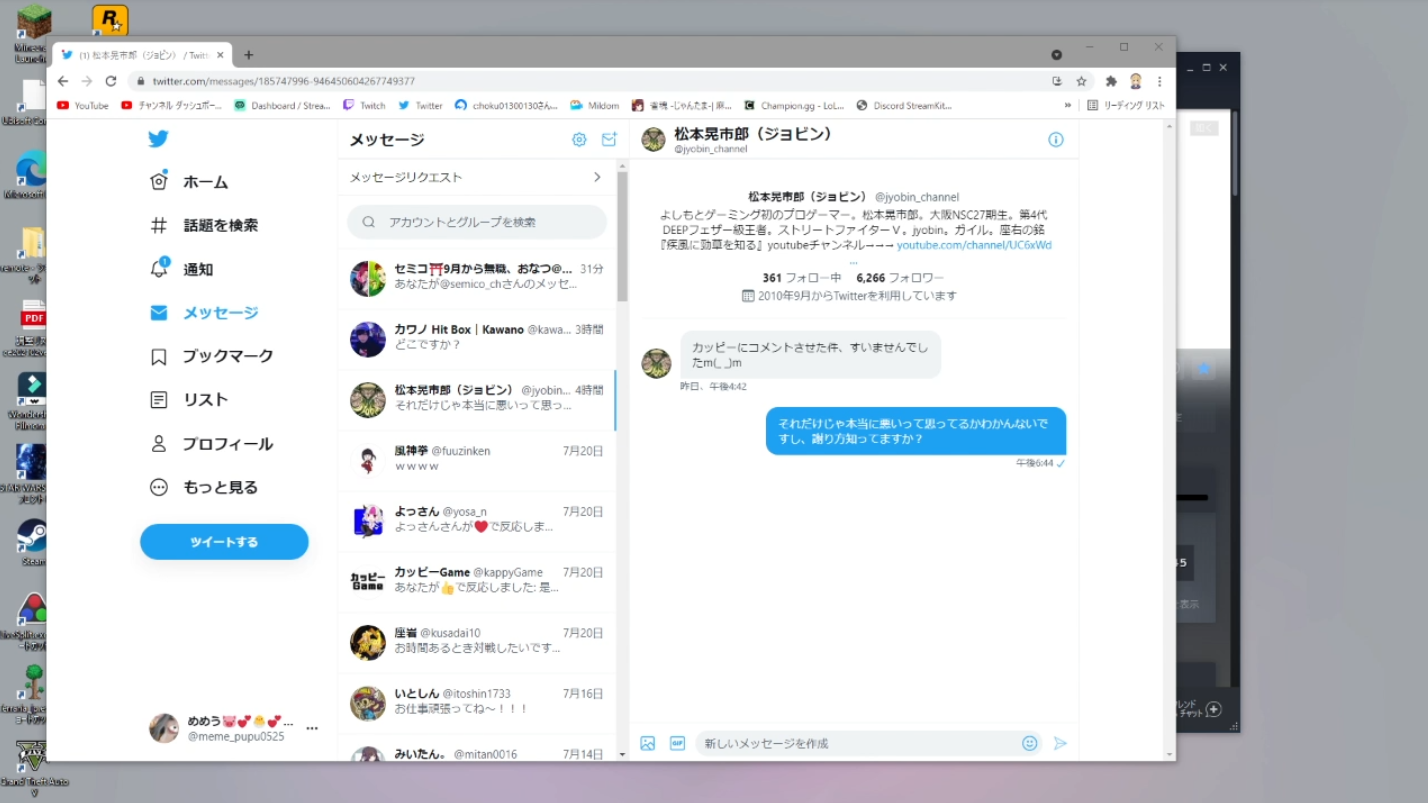Open the browser extensions puzzle icon
The width and height of the screenshot is (1428, 803).
[x=1111, y=81]
